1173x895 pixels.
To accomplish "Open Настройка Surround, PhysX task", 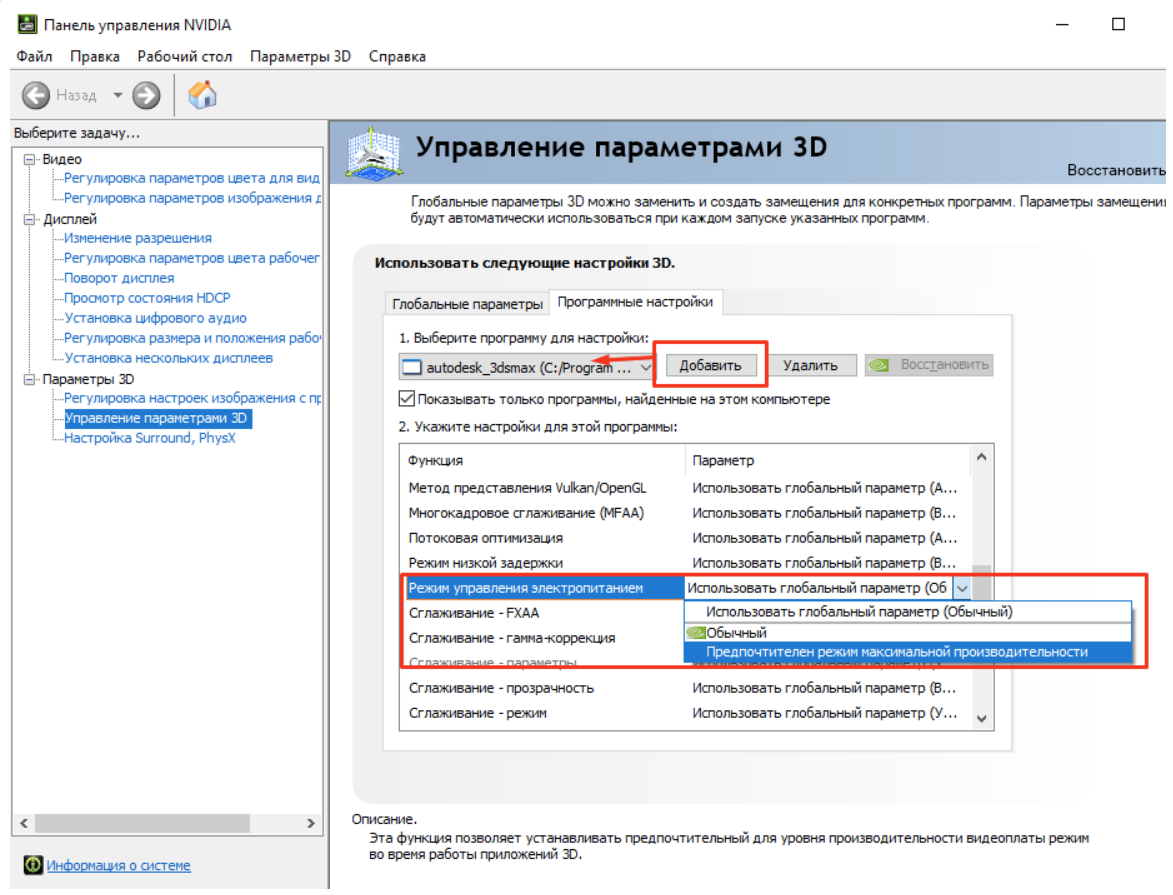I will coord(150,438).
